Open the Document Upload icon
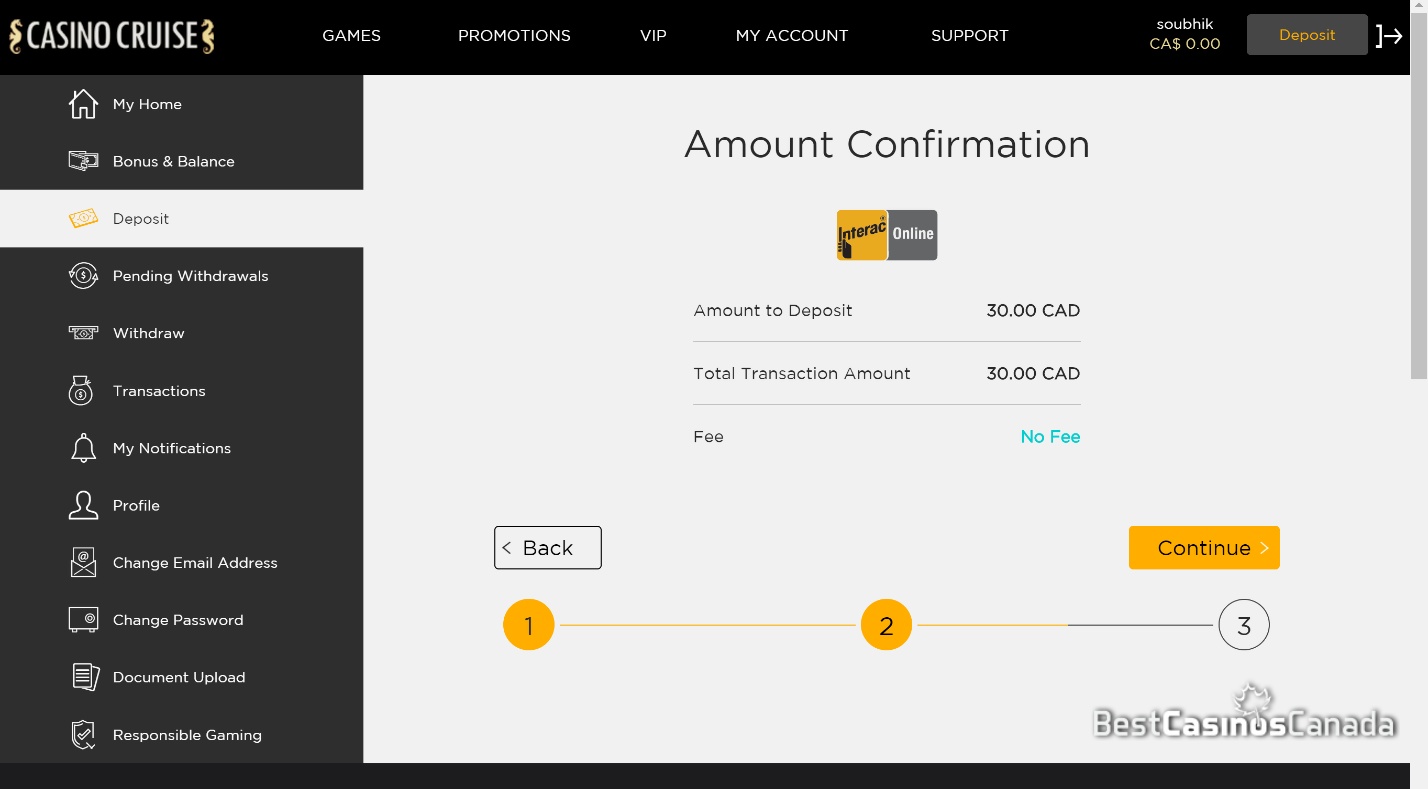Image resolution: width=1428 pixels, height=789 pixels. pos(85,677)
